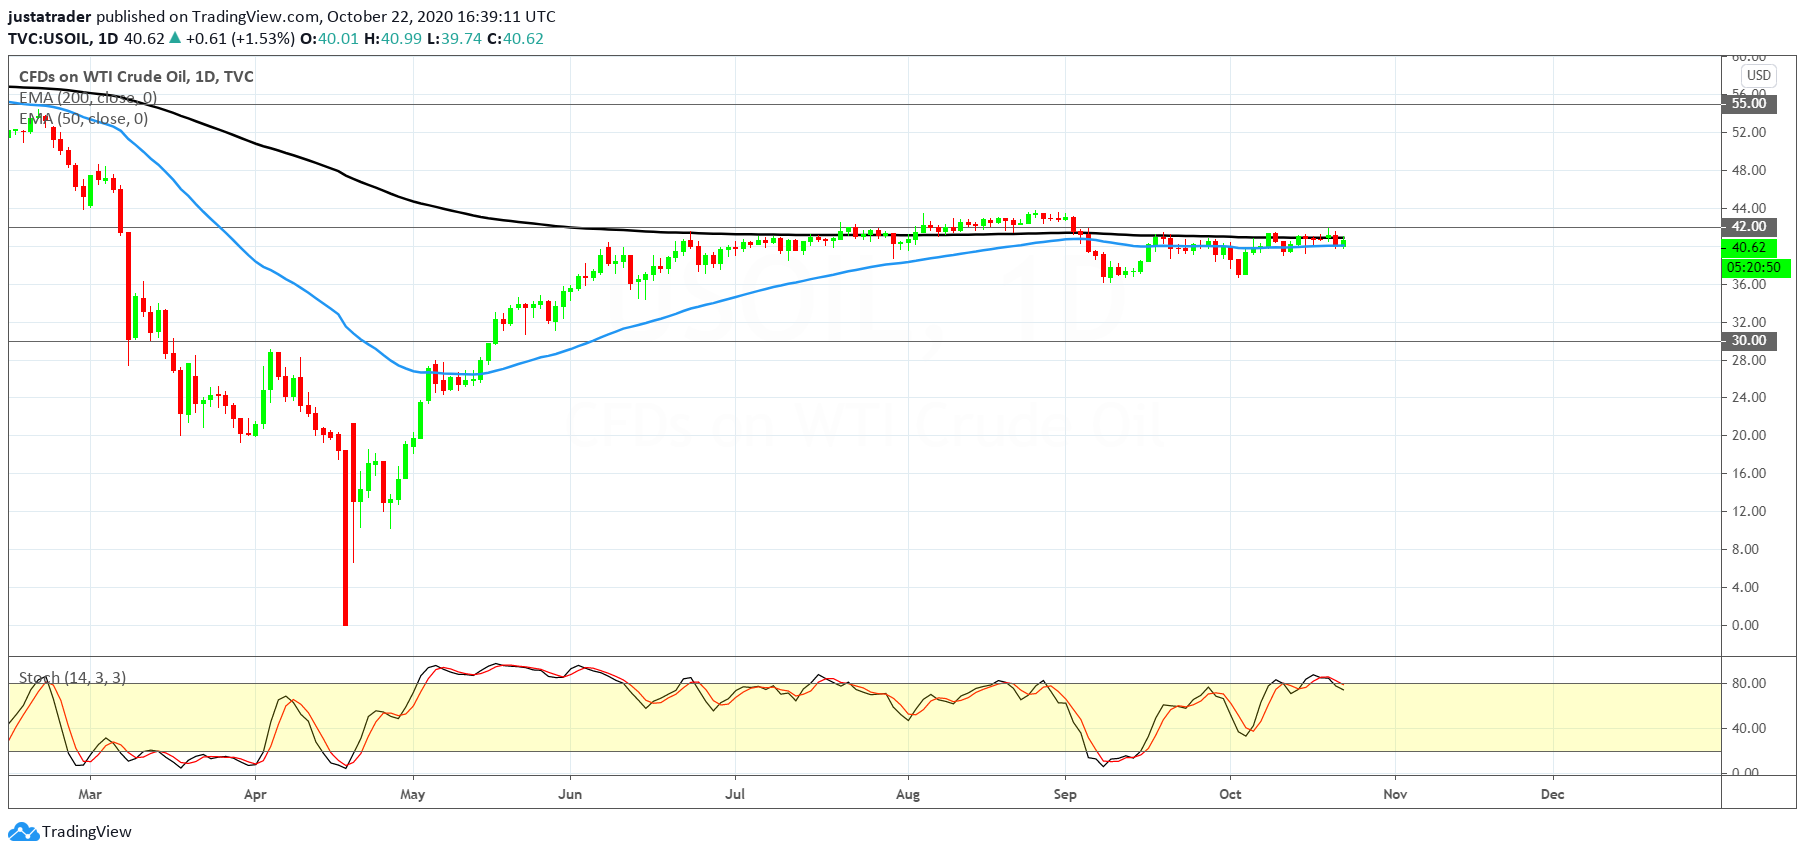This screenshot has height=855, width=1805.
Task: Select the 30.00 horizontal line price tag
Action: 1749,341
